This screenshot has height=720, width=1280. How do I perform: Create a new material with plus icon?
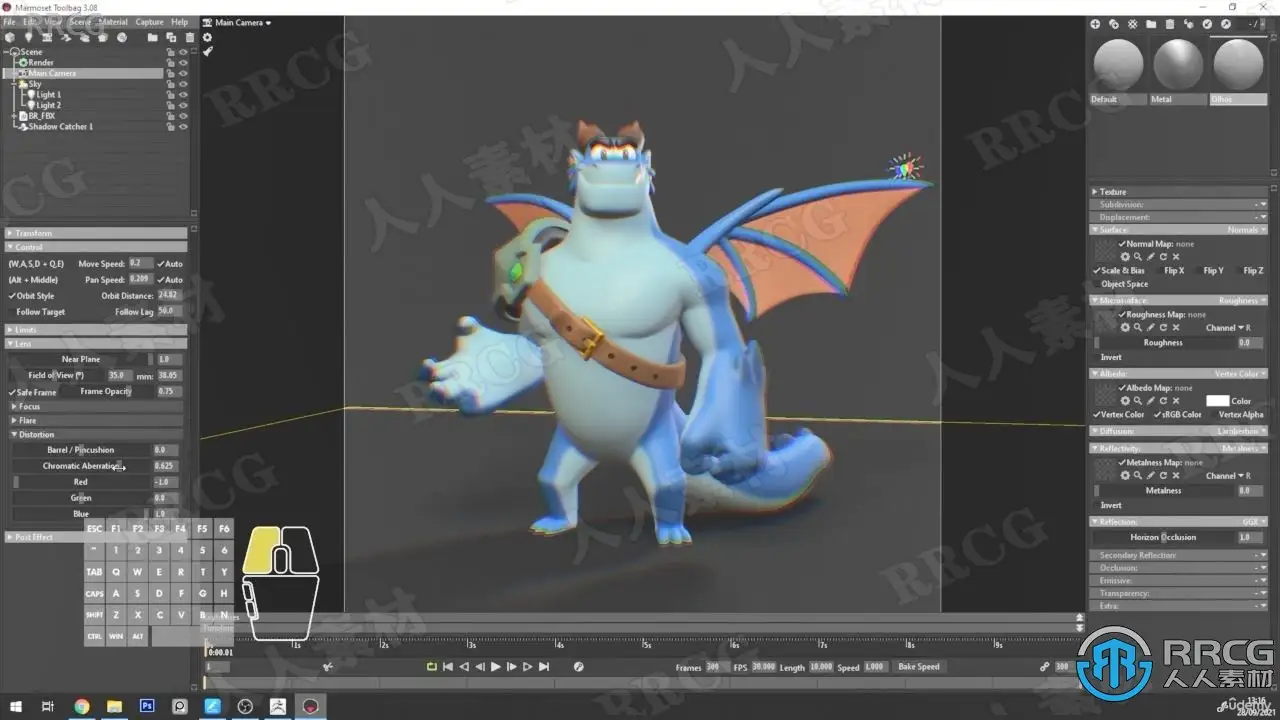tap(1095, 24)
